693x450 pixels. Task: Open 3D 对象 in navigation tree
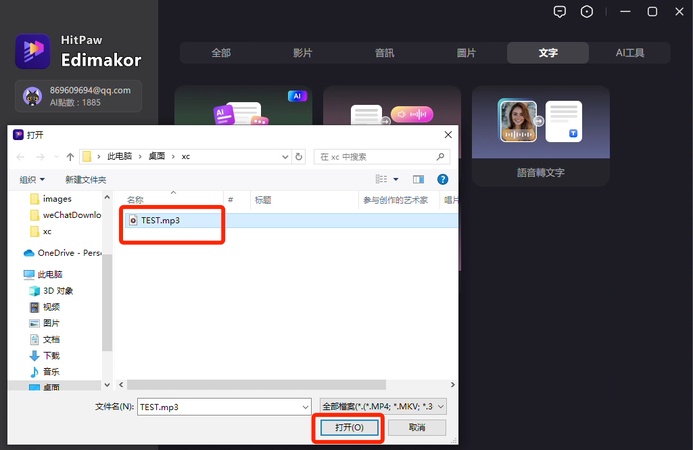coord(51,291)
